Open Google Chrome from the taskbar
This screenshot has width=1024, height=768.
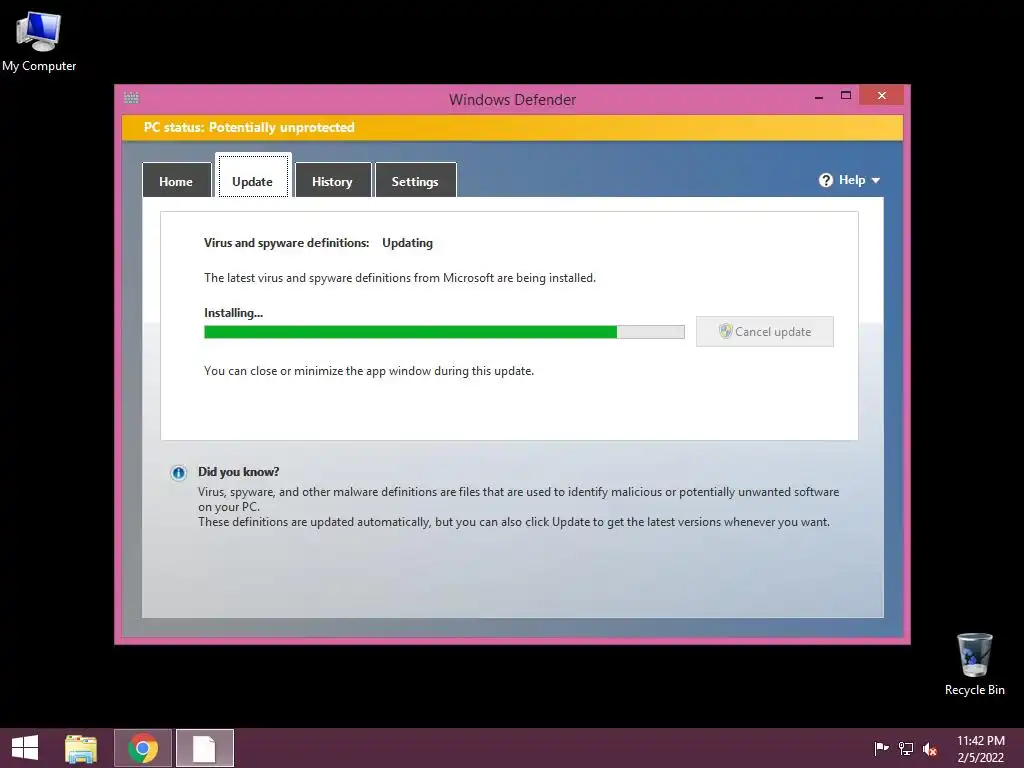pyautogui.click(x=143, y=748)
